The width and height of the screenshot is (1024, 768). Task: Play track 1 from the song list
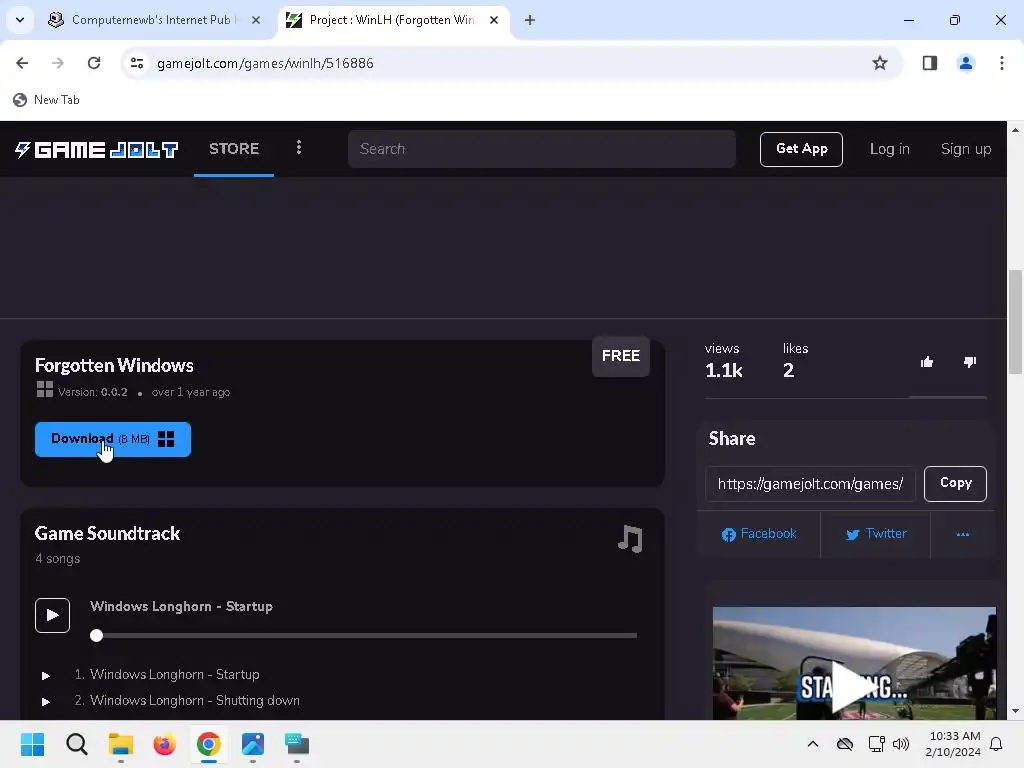[x=46, y=675]
